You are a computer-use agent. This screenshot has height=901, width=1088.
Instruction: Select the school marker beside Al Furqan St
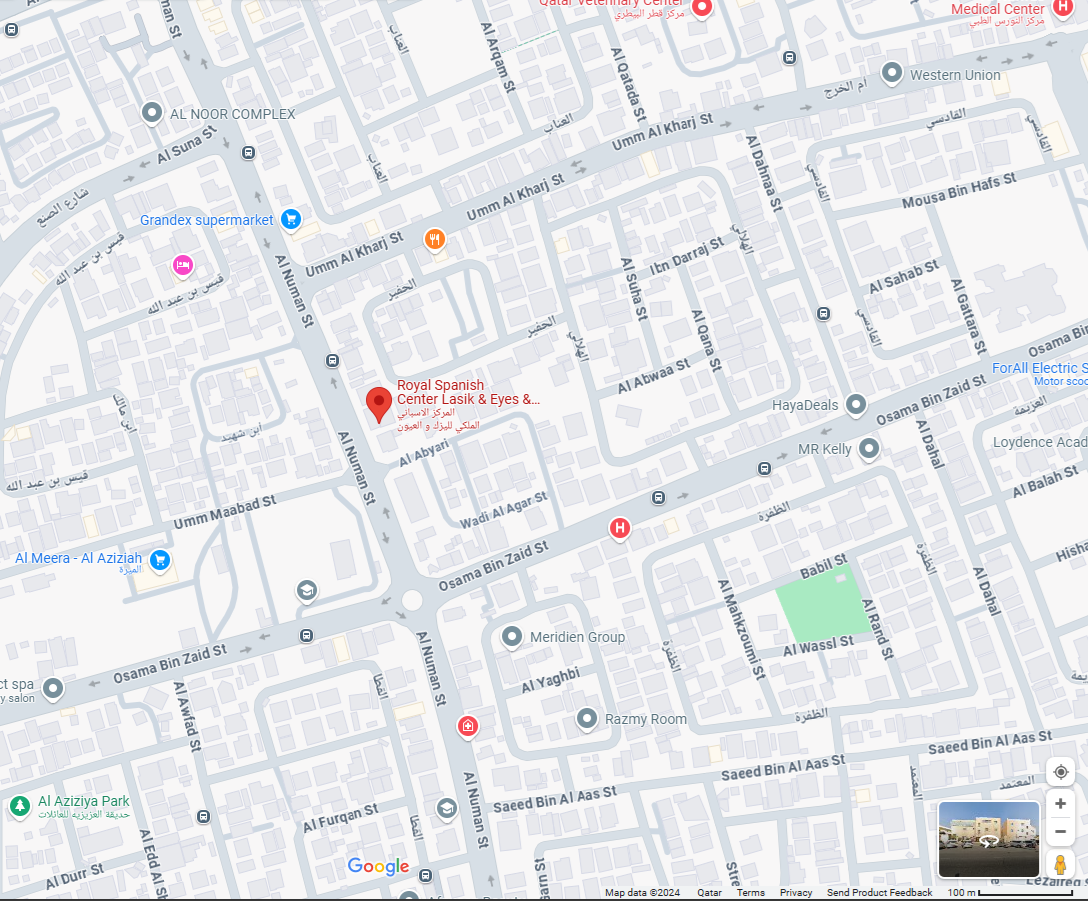[446, 809]
